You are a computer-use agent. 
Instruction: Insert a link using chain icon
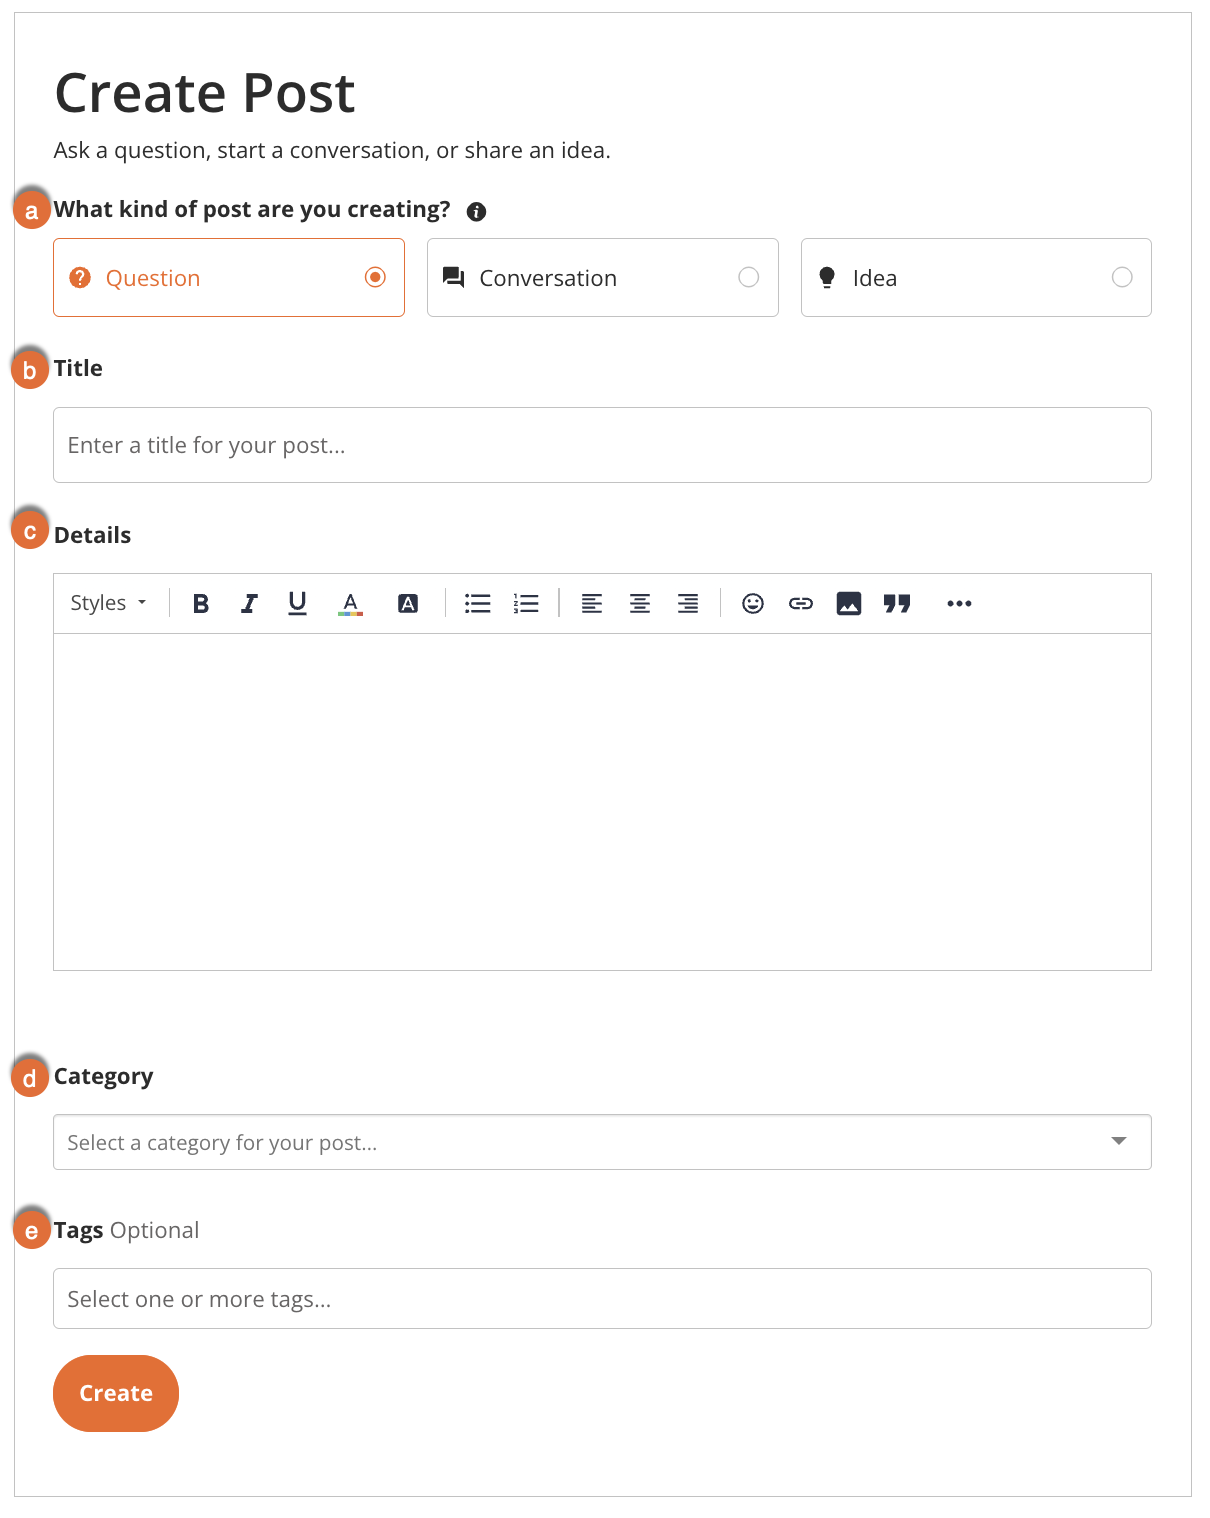[801, 603]
